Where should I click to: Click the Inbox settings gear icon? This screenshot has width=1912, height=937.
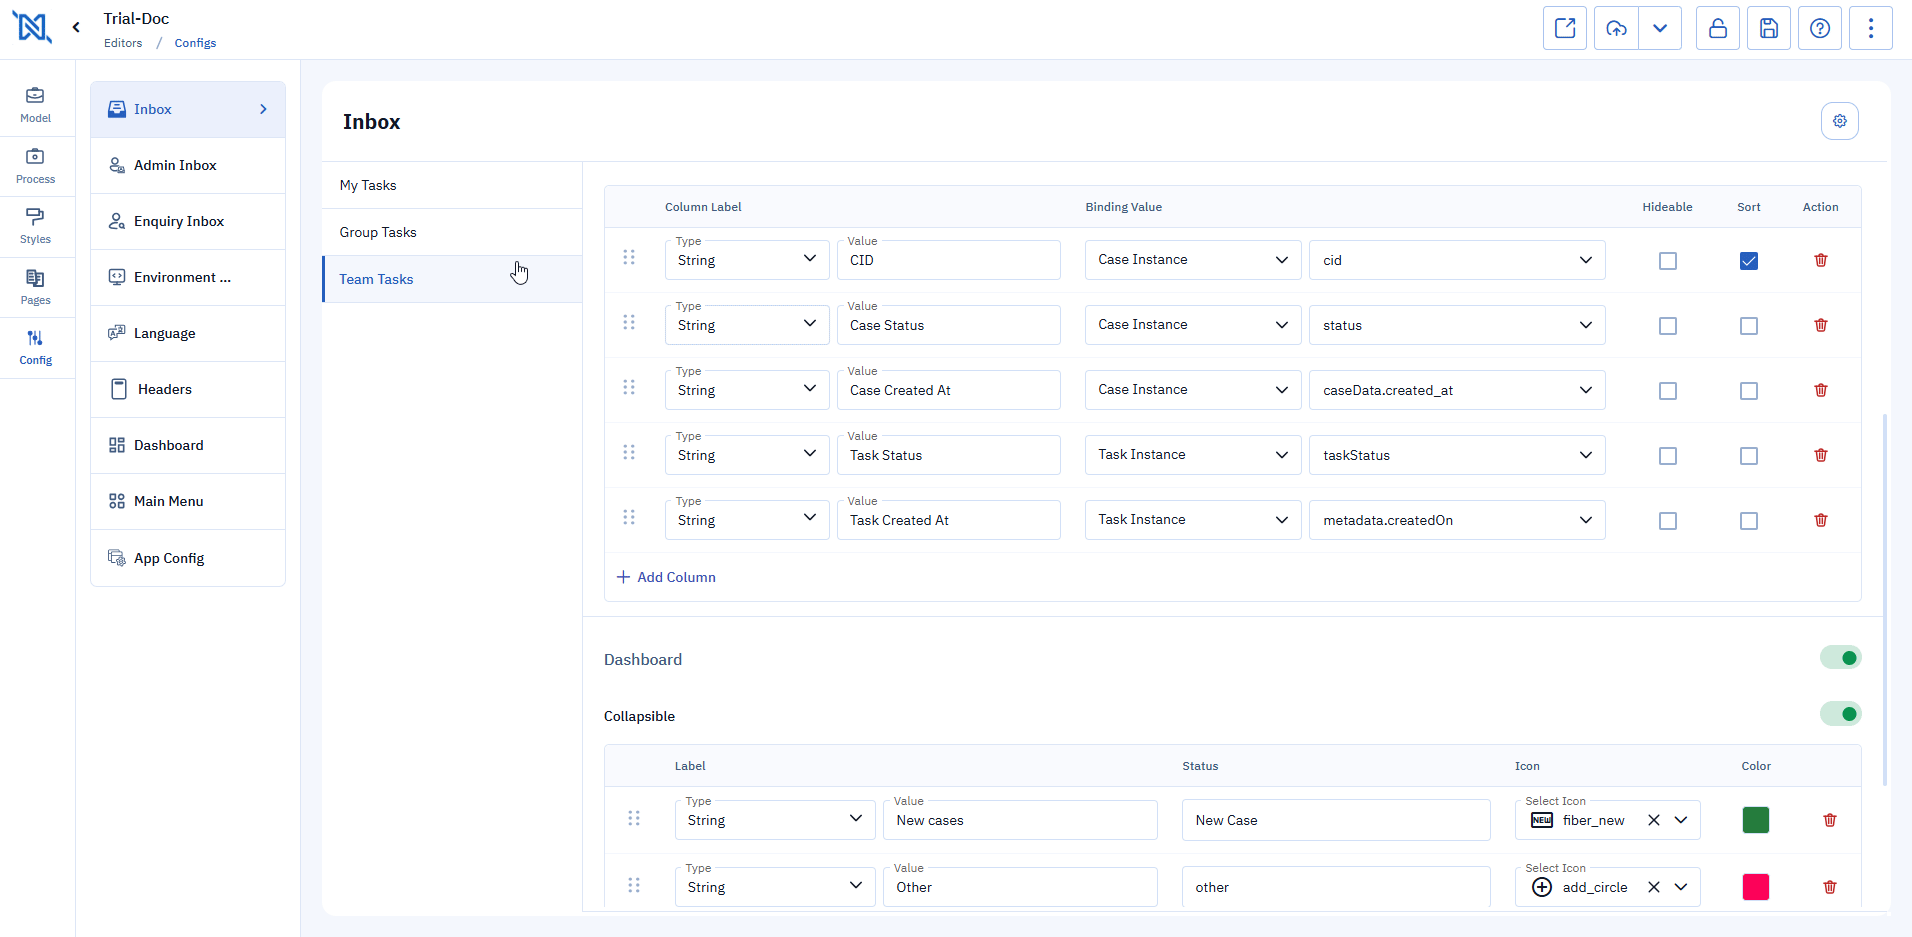point(1840,121)
